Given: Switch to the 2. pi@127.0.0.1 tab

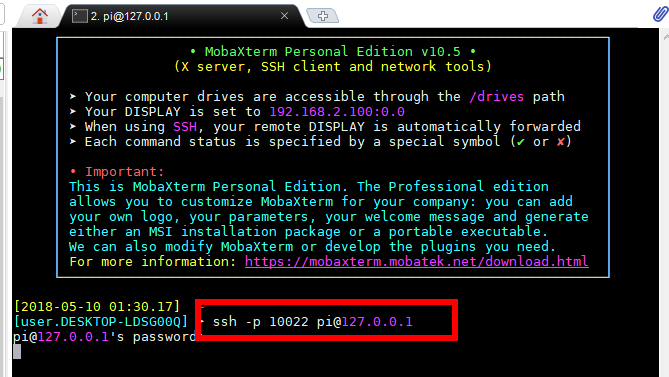Looking at the screenshot, I should (129, 16).
